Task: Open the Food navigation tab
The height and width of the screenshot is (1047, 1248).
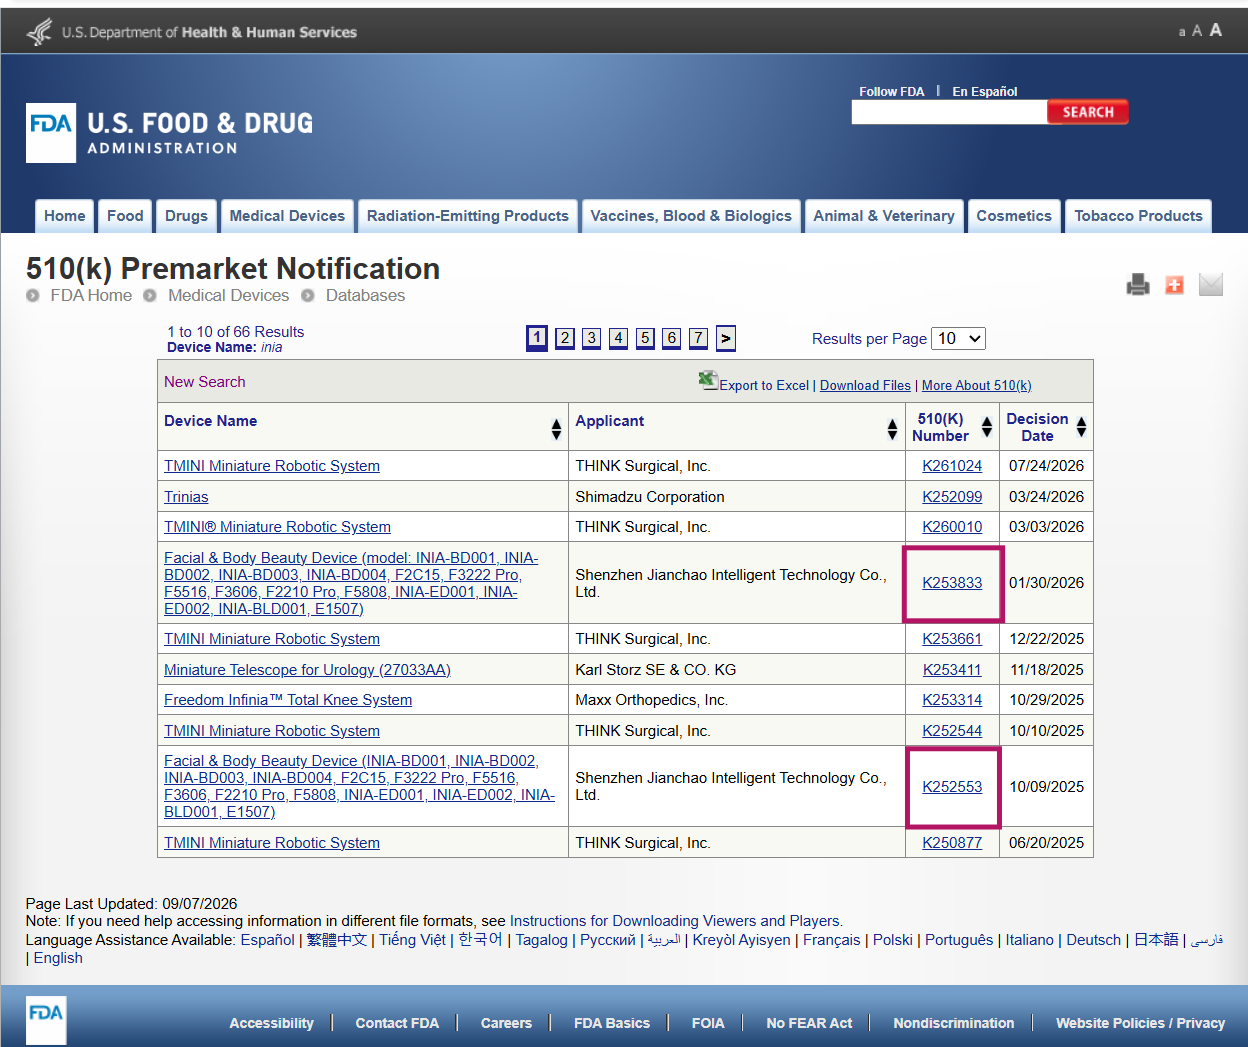Action: pyautogui.click(x=125, y=216)
